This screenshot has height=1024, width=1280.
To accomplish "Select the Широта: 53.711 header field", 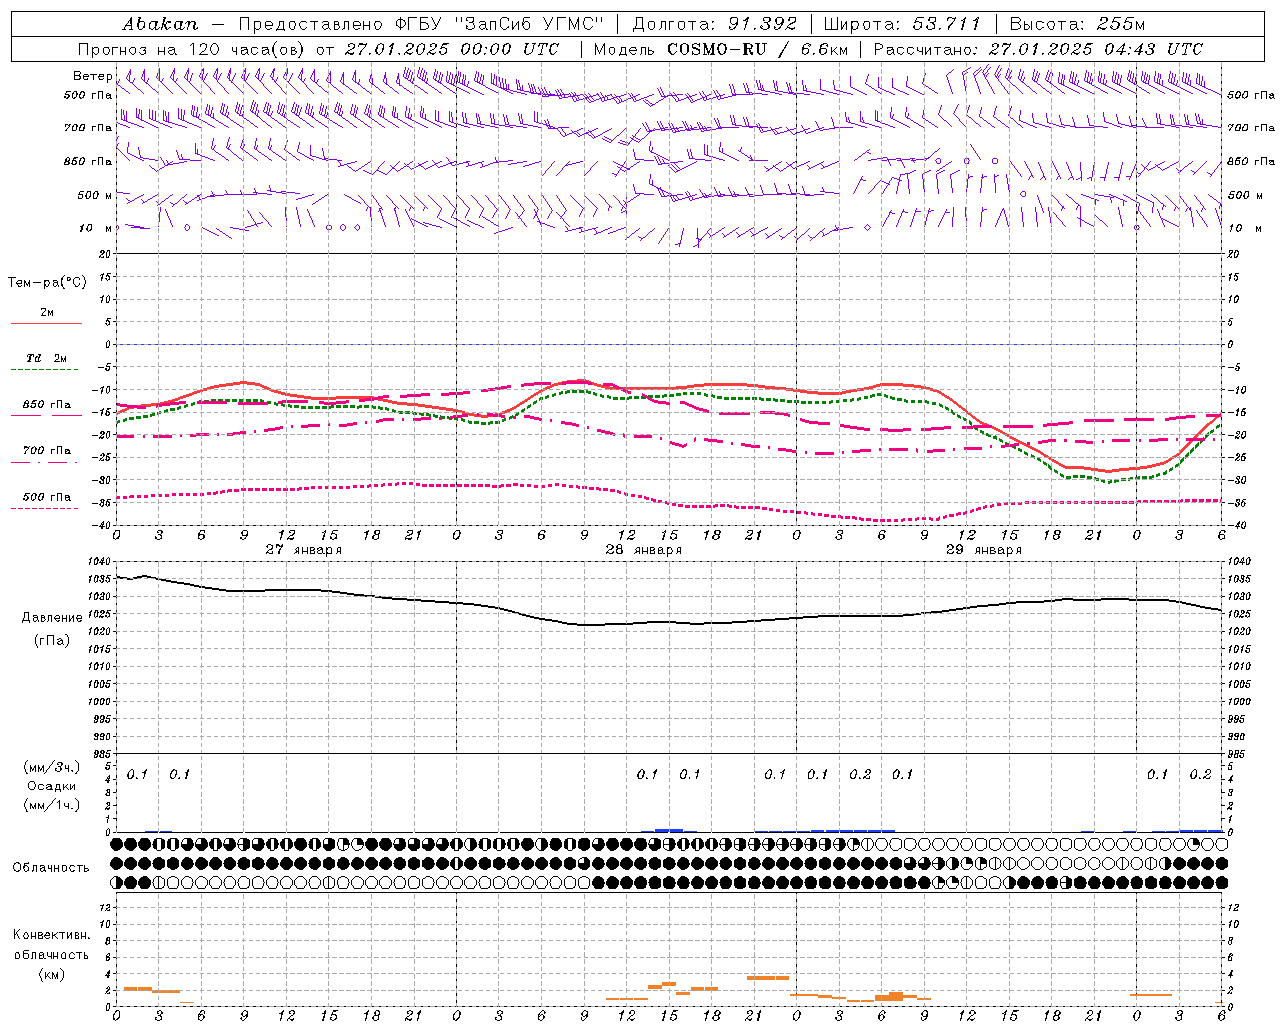I will tap(902, 24).
